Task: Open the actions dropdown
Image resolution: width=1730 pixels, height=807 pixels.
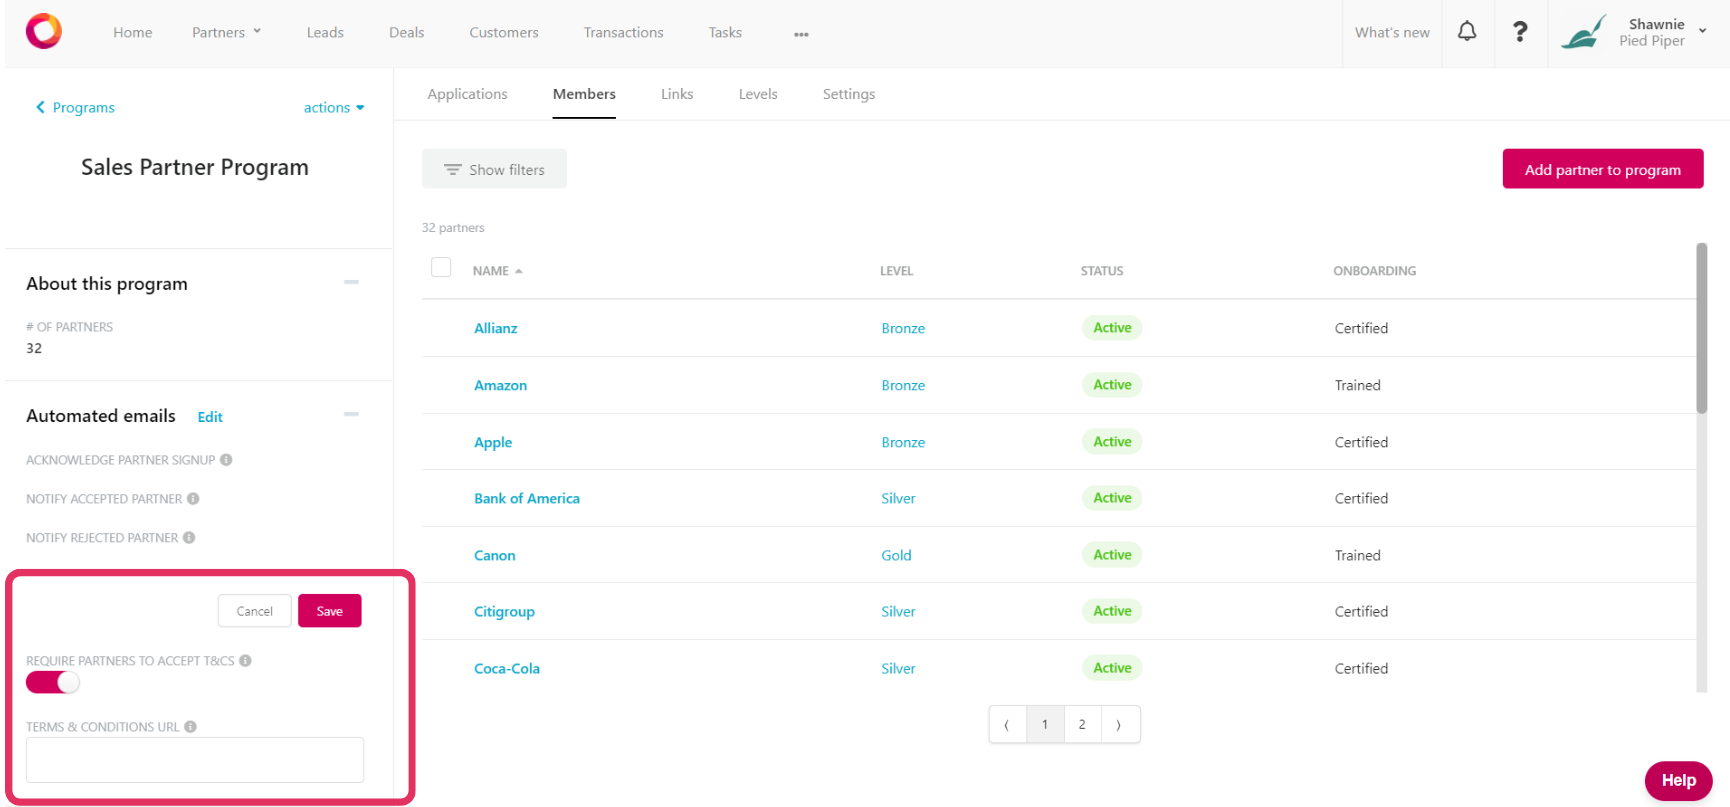Action: coord(334,108)
